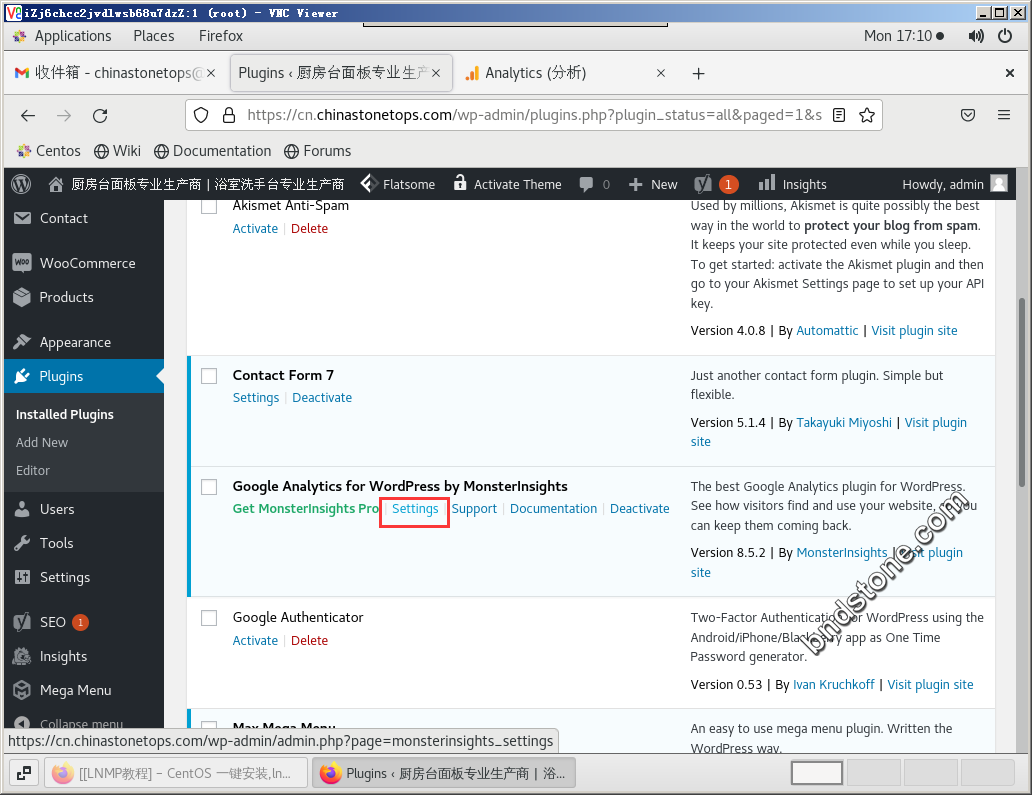
Task: Click the Flatsome item in the admin bar
Action: [x=398, y=184]
